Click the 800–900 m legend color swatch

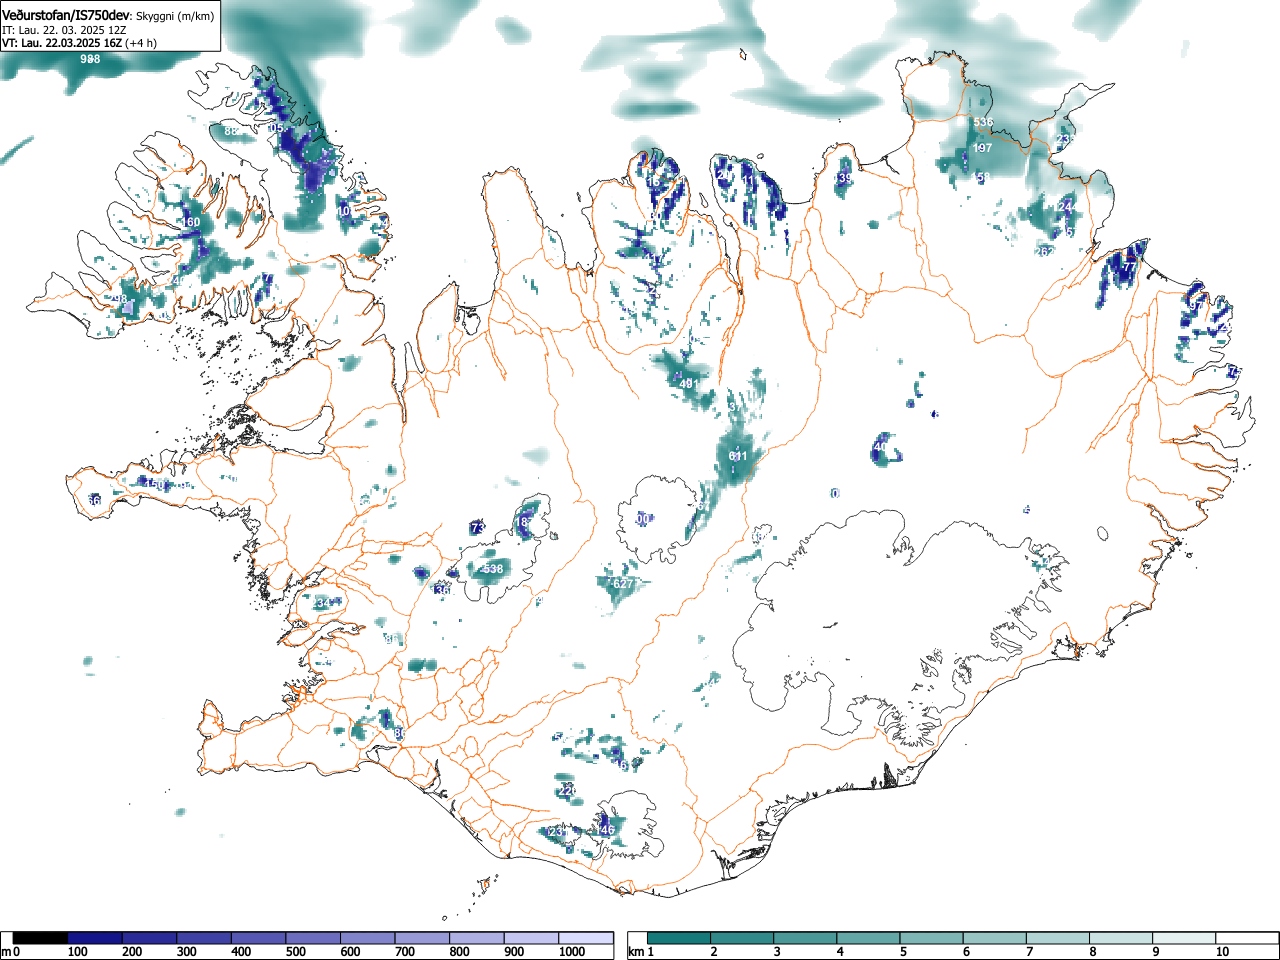pos(476,938)
